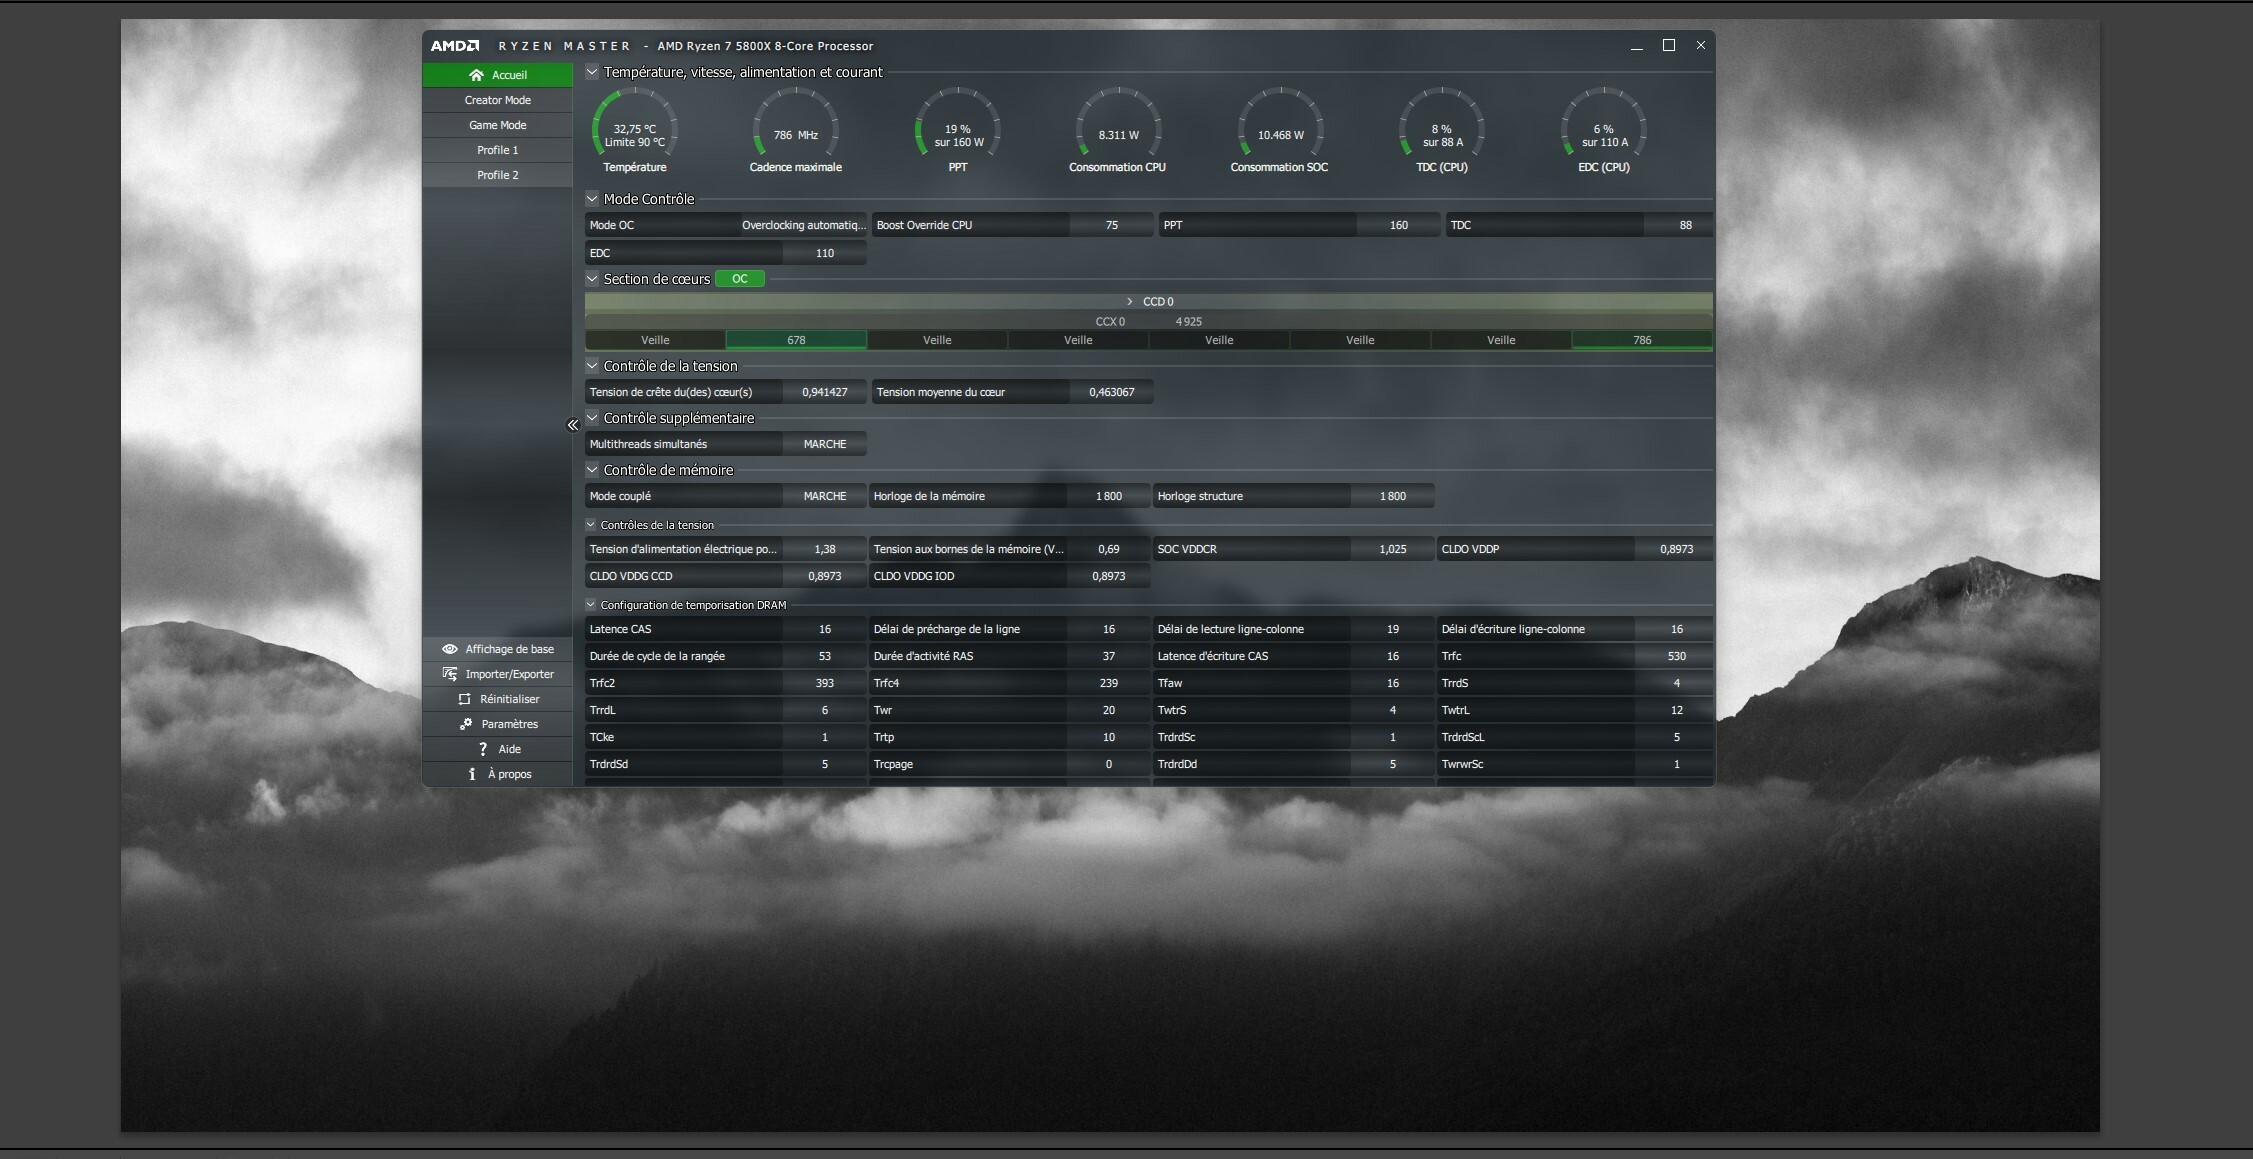Click the Accueil home icon

tap(476, 75)
